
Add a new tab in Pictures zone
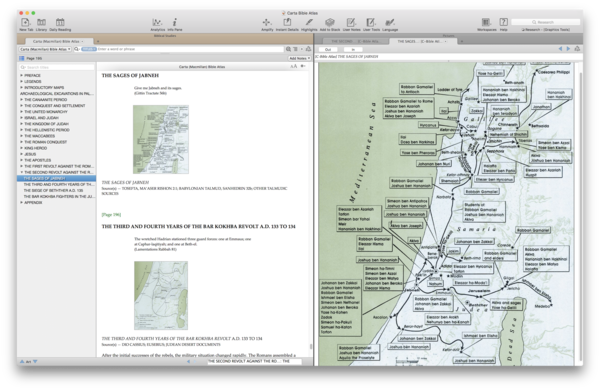coord(461,41)
